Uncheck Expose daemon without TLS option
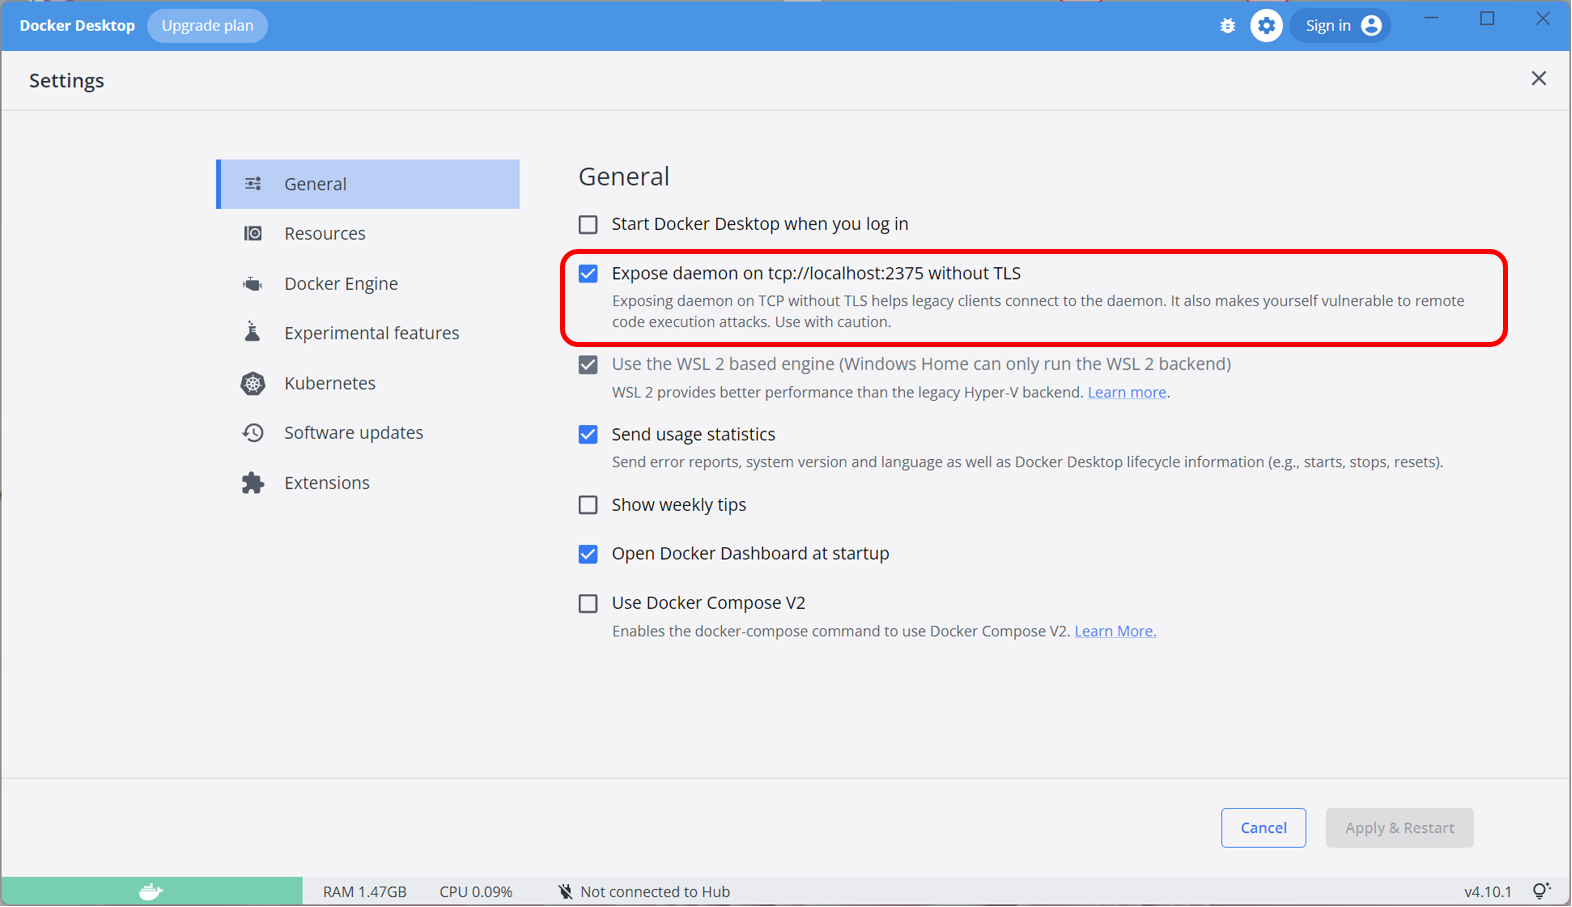This screenshot has width=1572, height=907. 588,274
